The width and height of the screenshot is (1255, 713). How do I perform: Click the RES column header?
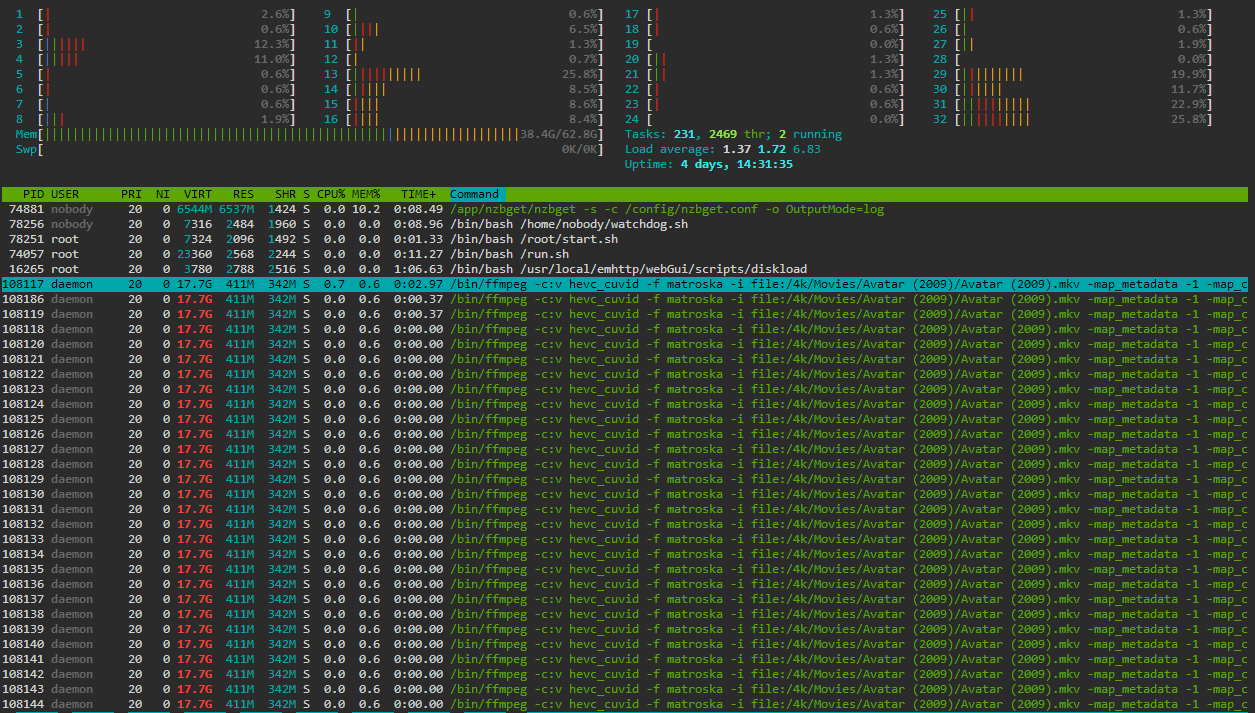[x=243, y=194]
